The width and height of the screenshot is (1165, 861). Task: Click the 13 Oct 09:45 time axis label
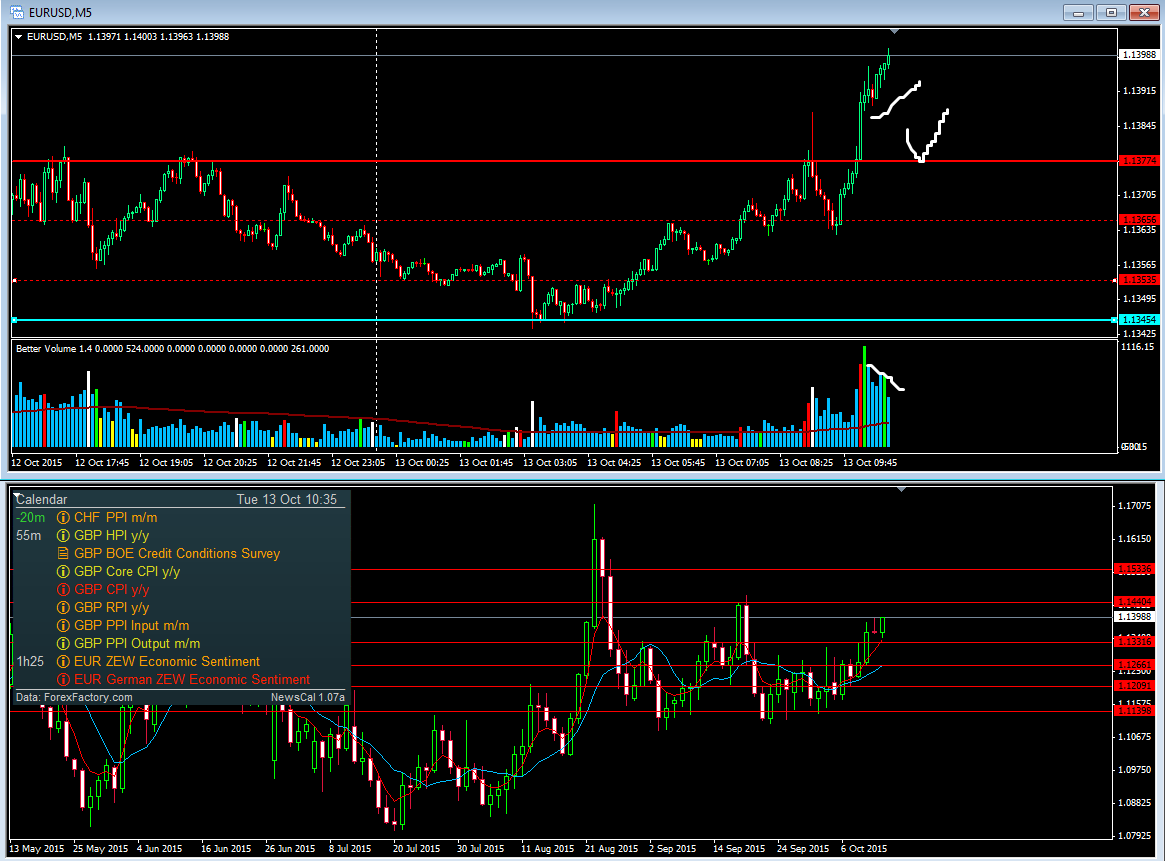tap(870, 462)
